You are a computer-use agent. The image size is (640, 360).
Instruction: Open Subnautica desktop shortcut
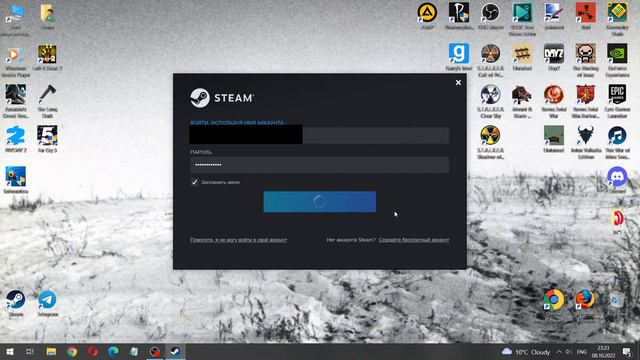(x=16, y=180)
